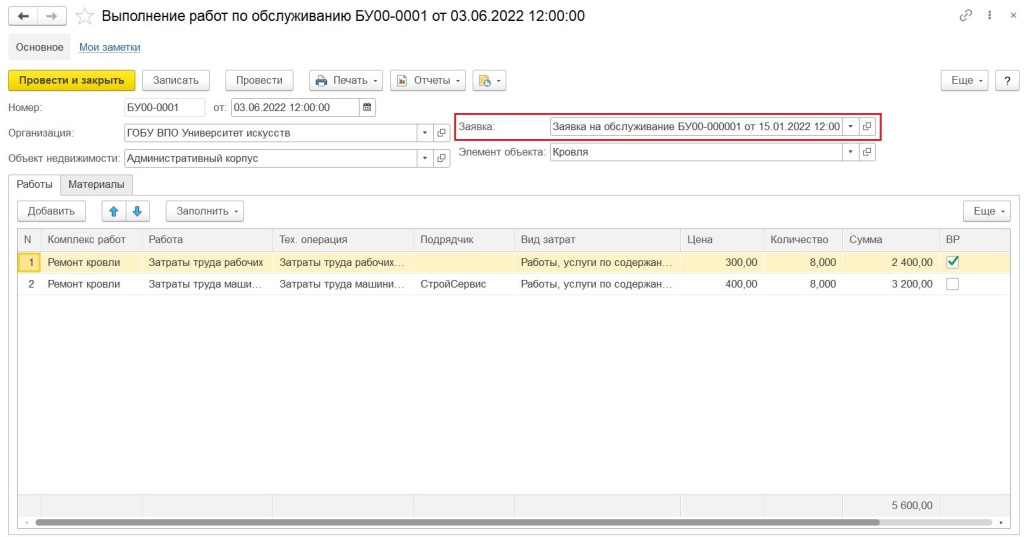Uncheck ВР checkbox in first row

point(952,262)
